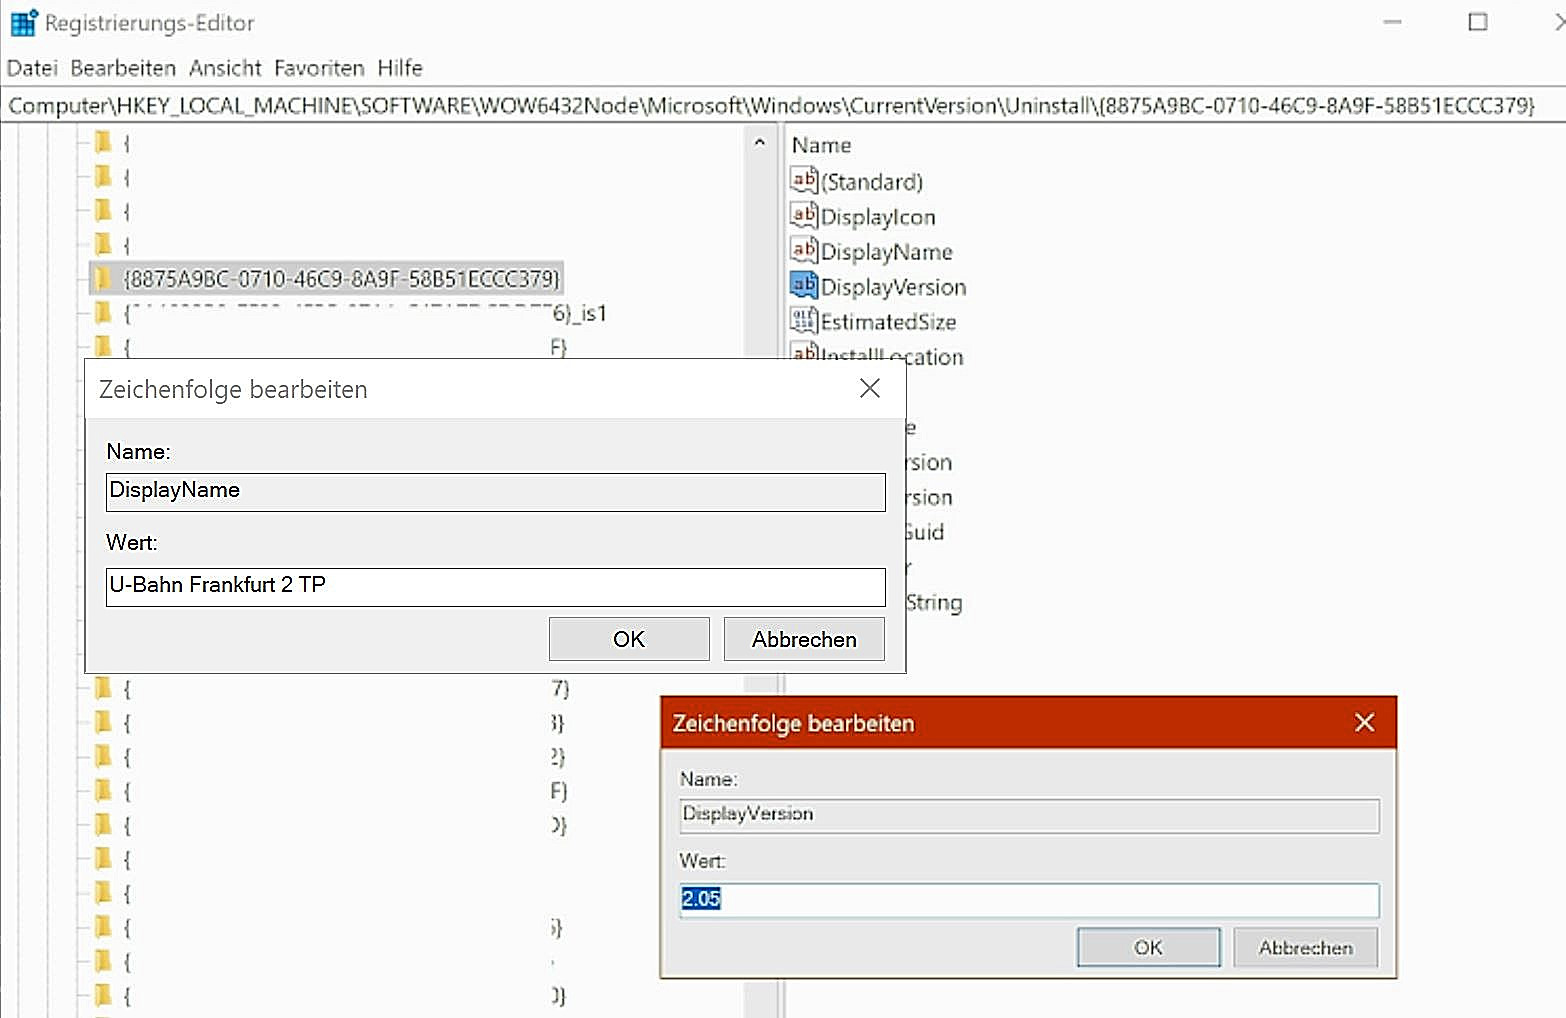Click the Wert field containing 2.05
Image resolution: width=1566 pixels, height=1018 pixels.
(1029, 899)
